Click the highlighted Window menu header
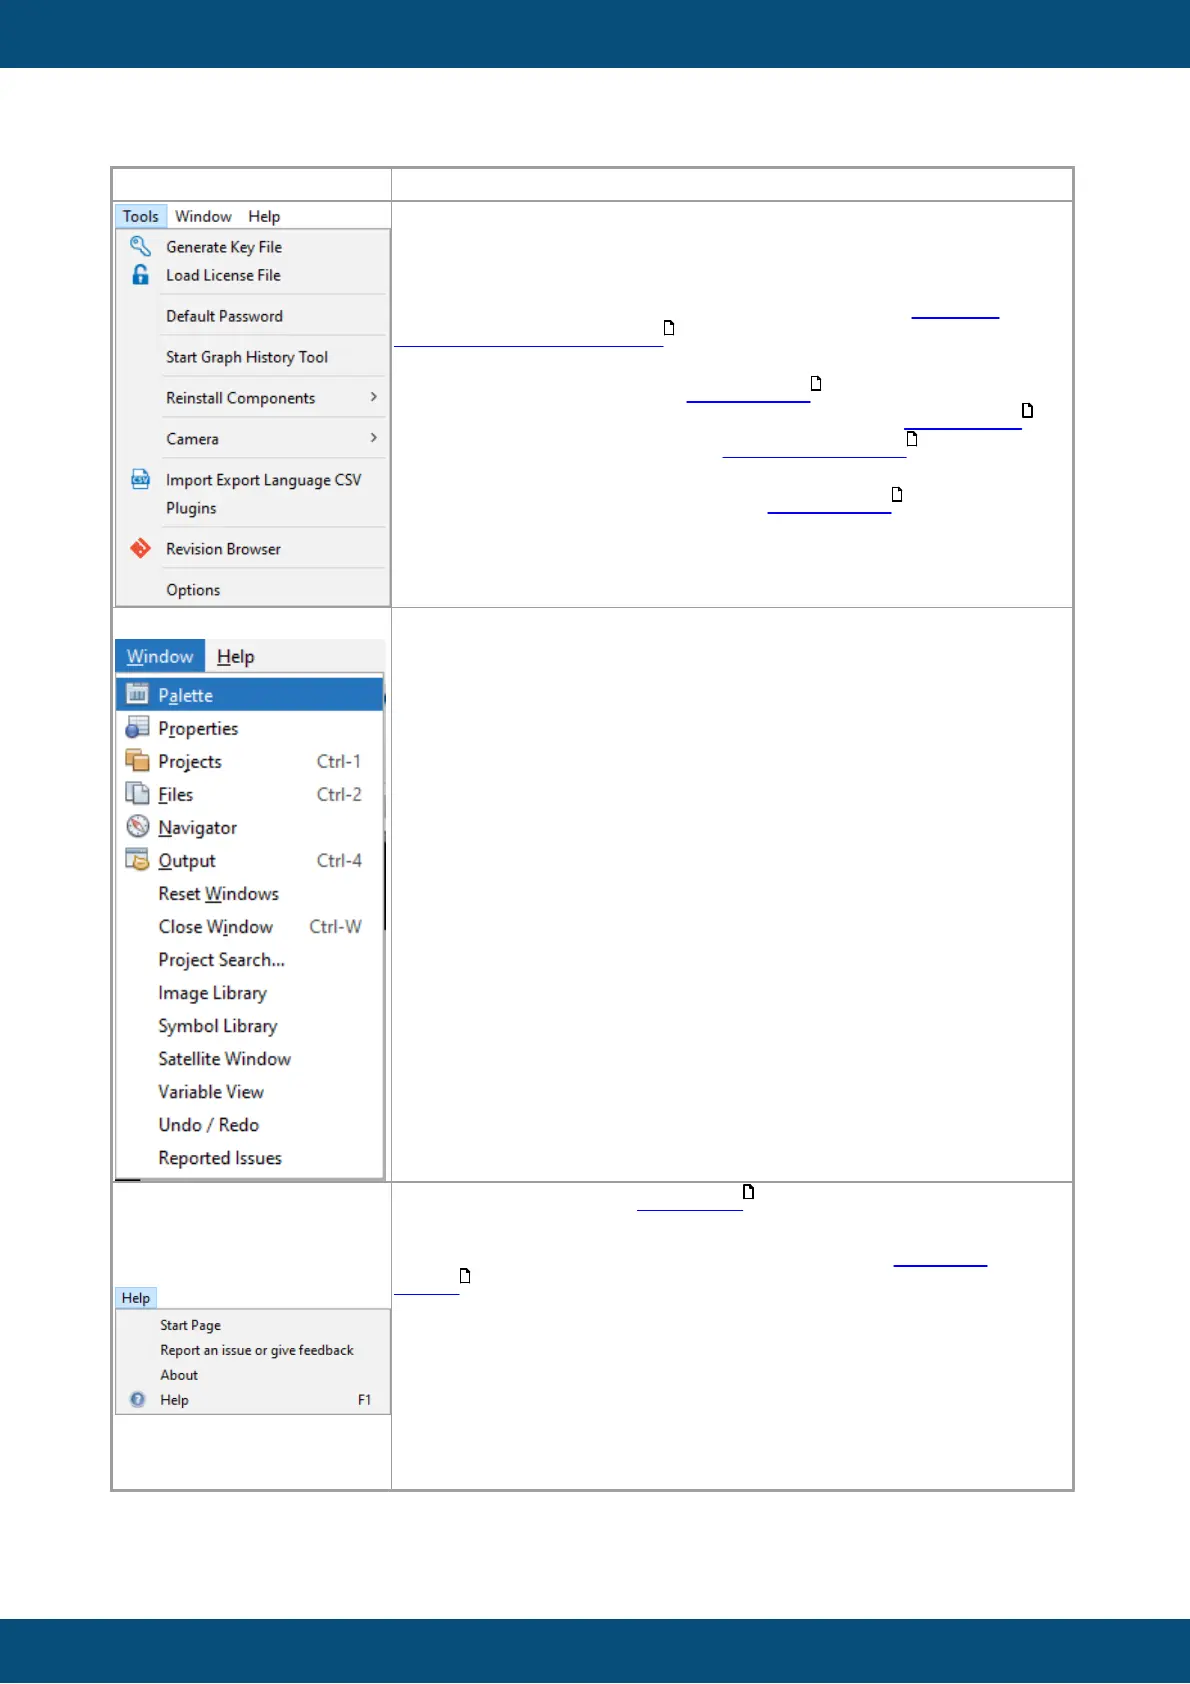 coord(160,656)
